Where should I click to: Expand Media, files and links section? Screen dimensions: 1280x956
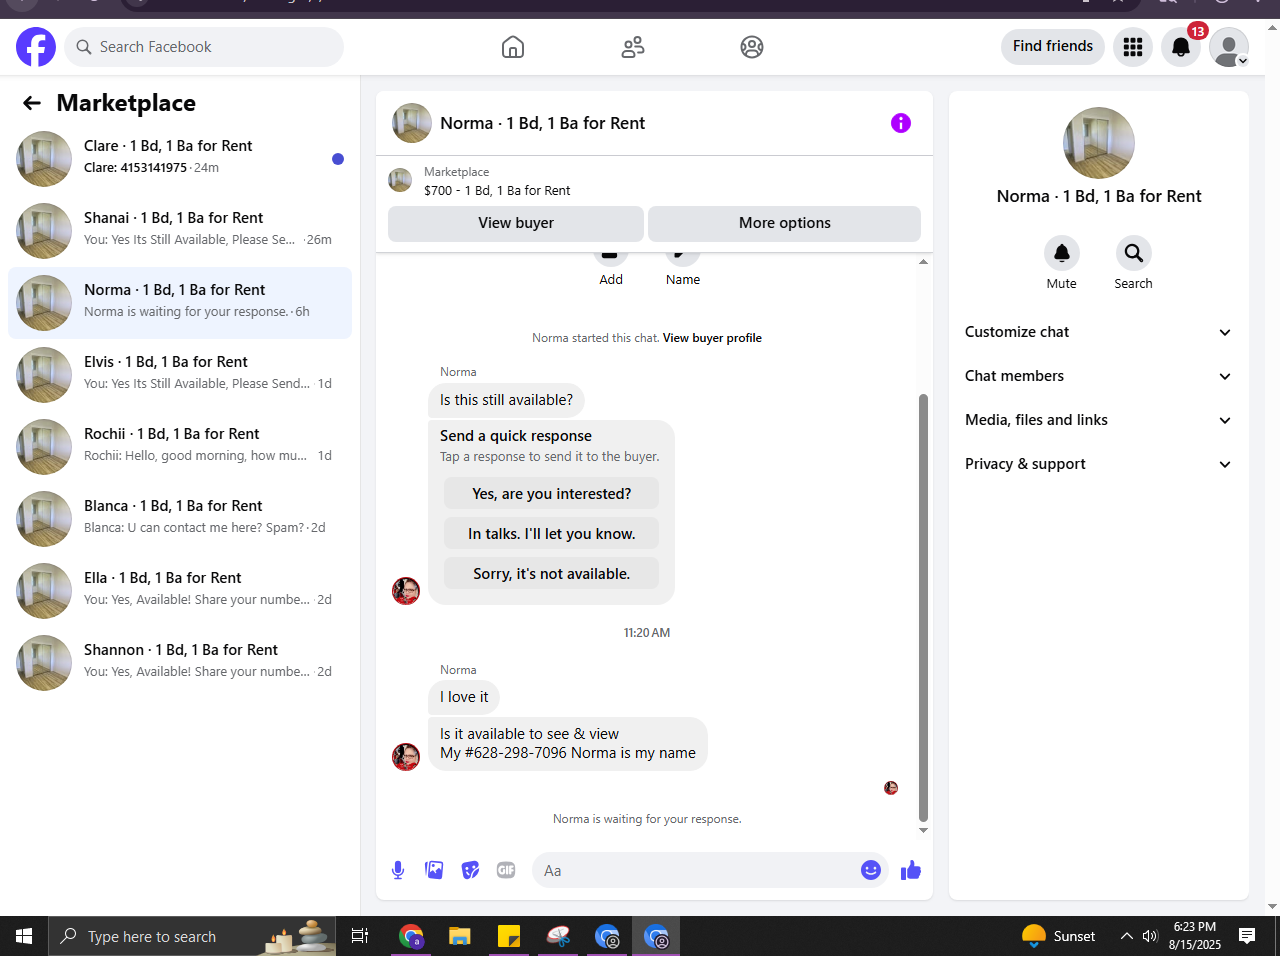pyautogui.click(x=1098, y=420)
